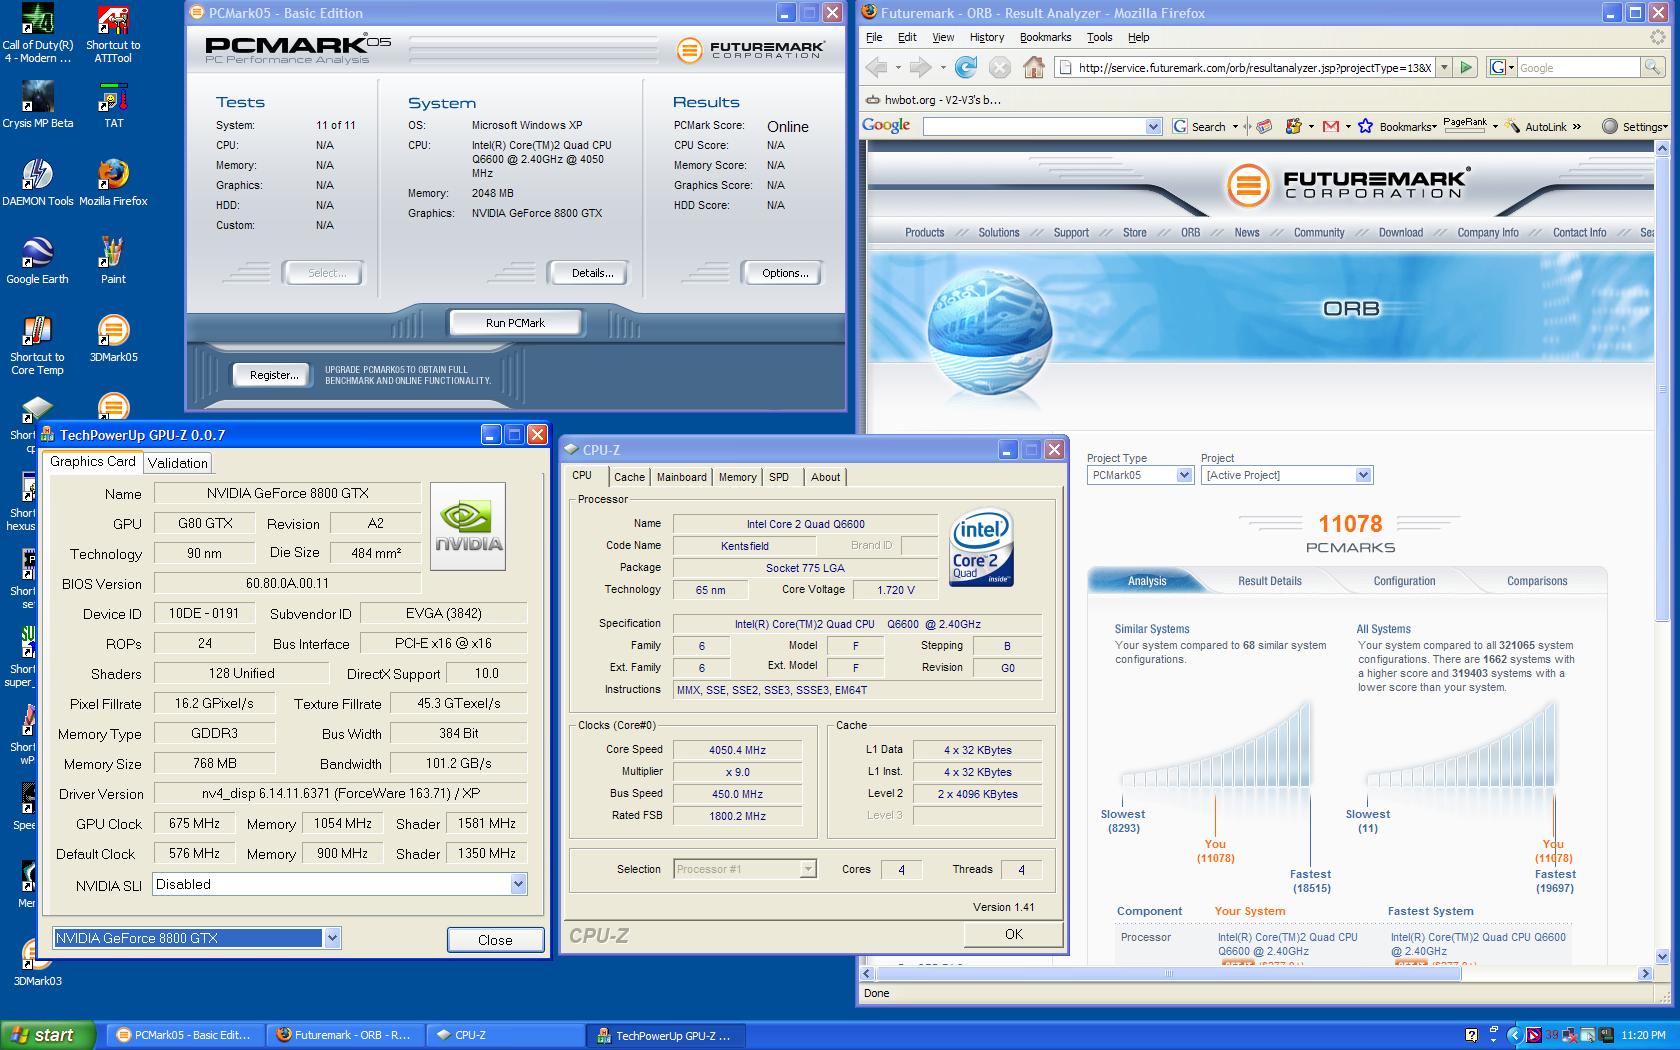Stop loading the Firefox page
Image resolution: width=1680 pixels, height=1050 pixels.
pyautogui.click(x=1000, y=67)
